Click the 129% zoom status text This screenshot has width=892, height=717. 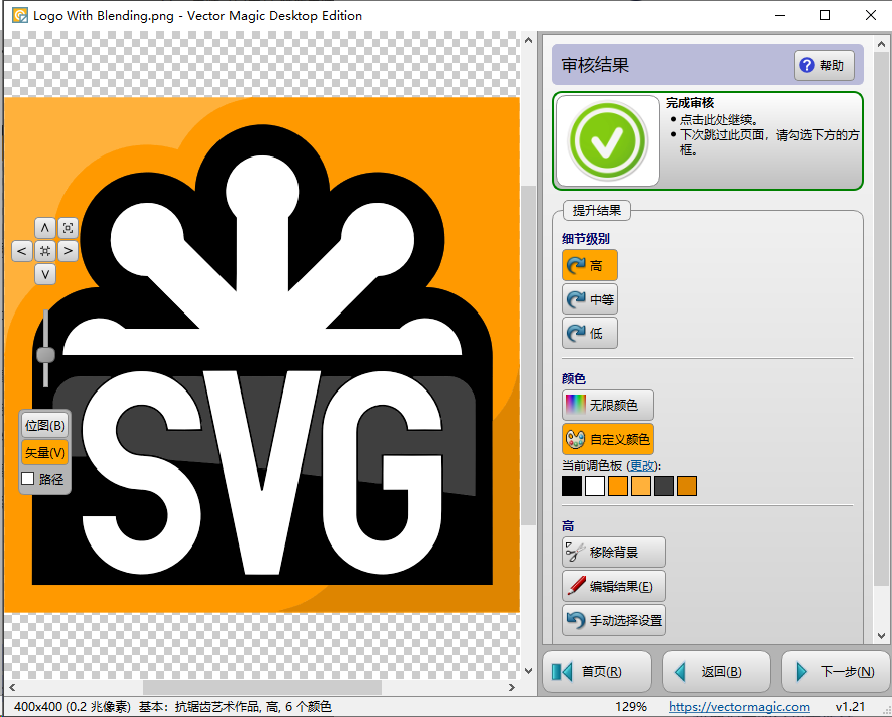630,707
